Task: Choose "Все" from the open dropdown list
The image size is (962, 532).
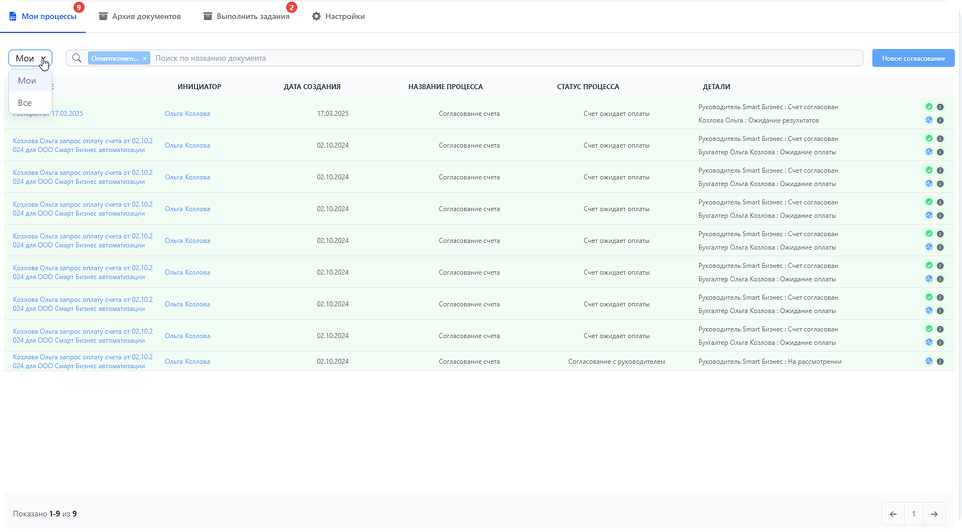Action: pos(25,103)
